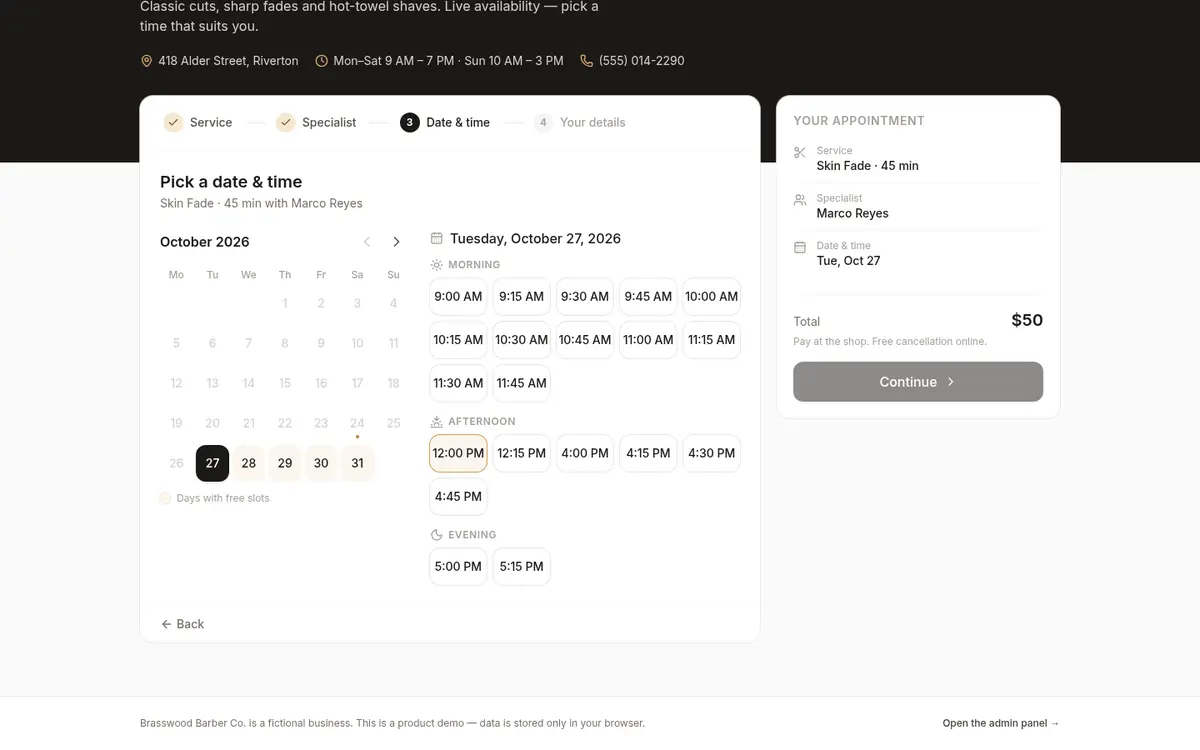Choose the 4:30 PM slot

click(x=712, y=453)
